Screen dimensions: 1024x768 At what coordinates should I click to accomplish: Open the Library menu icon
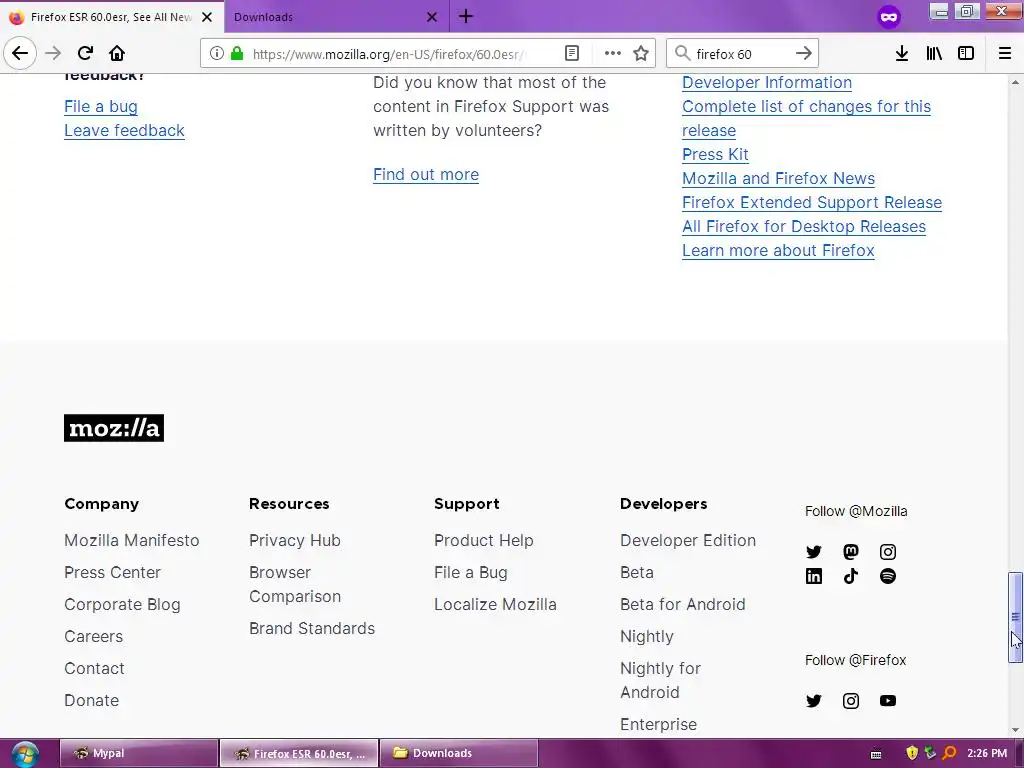[x=934, y=54]
